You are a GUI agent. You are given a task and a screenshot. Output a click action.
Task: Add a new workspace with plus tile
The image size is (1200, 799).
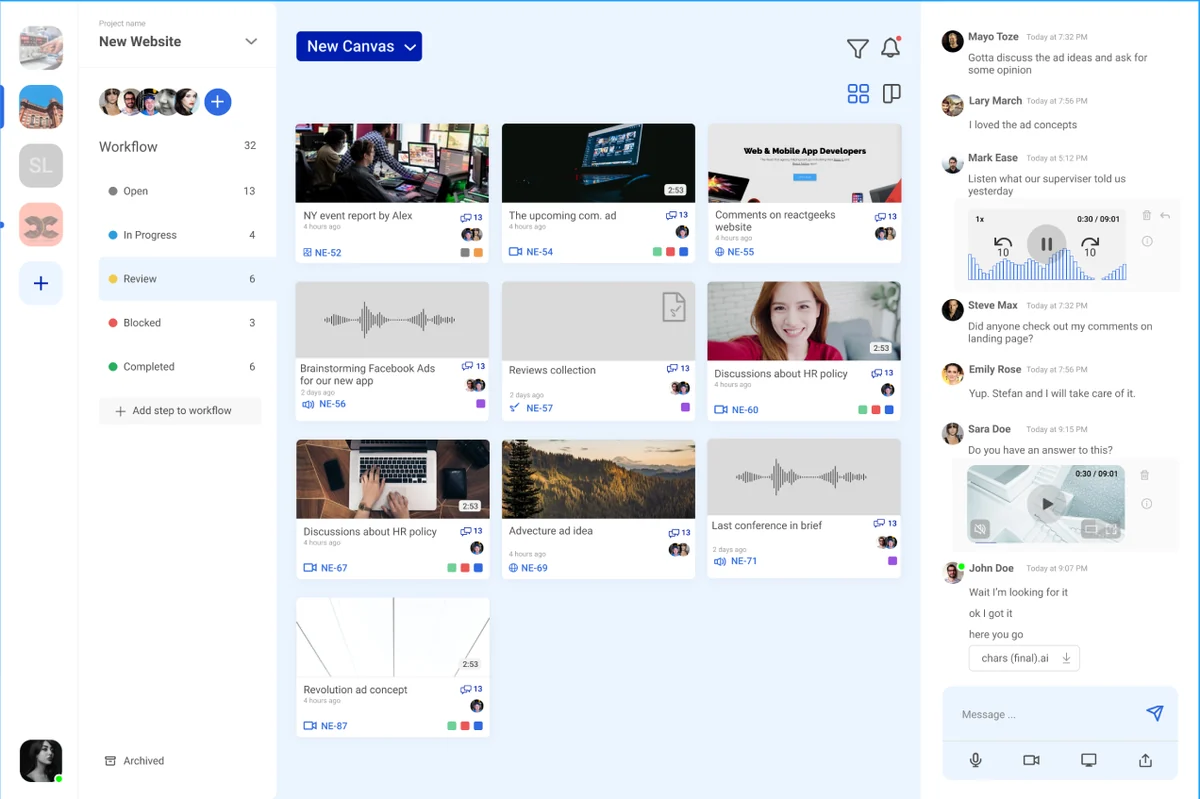[41, 284]
